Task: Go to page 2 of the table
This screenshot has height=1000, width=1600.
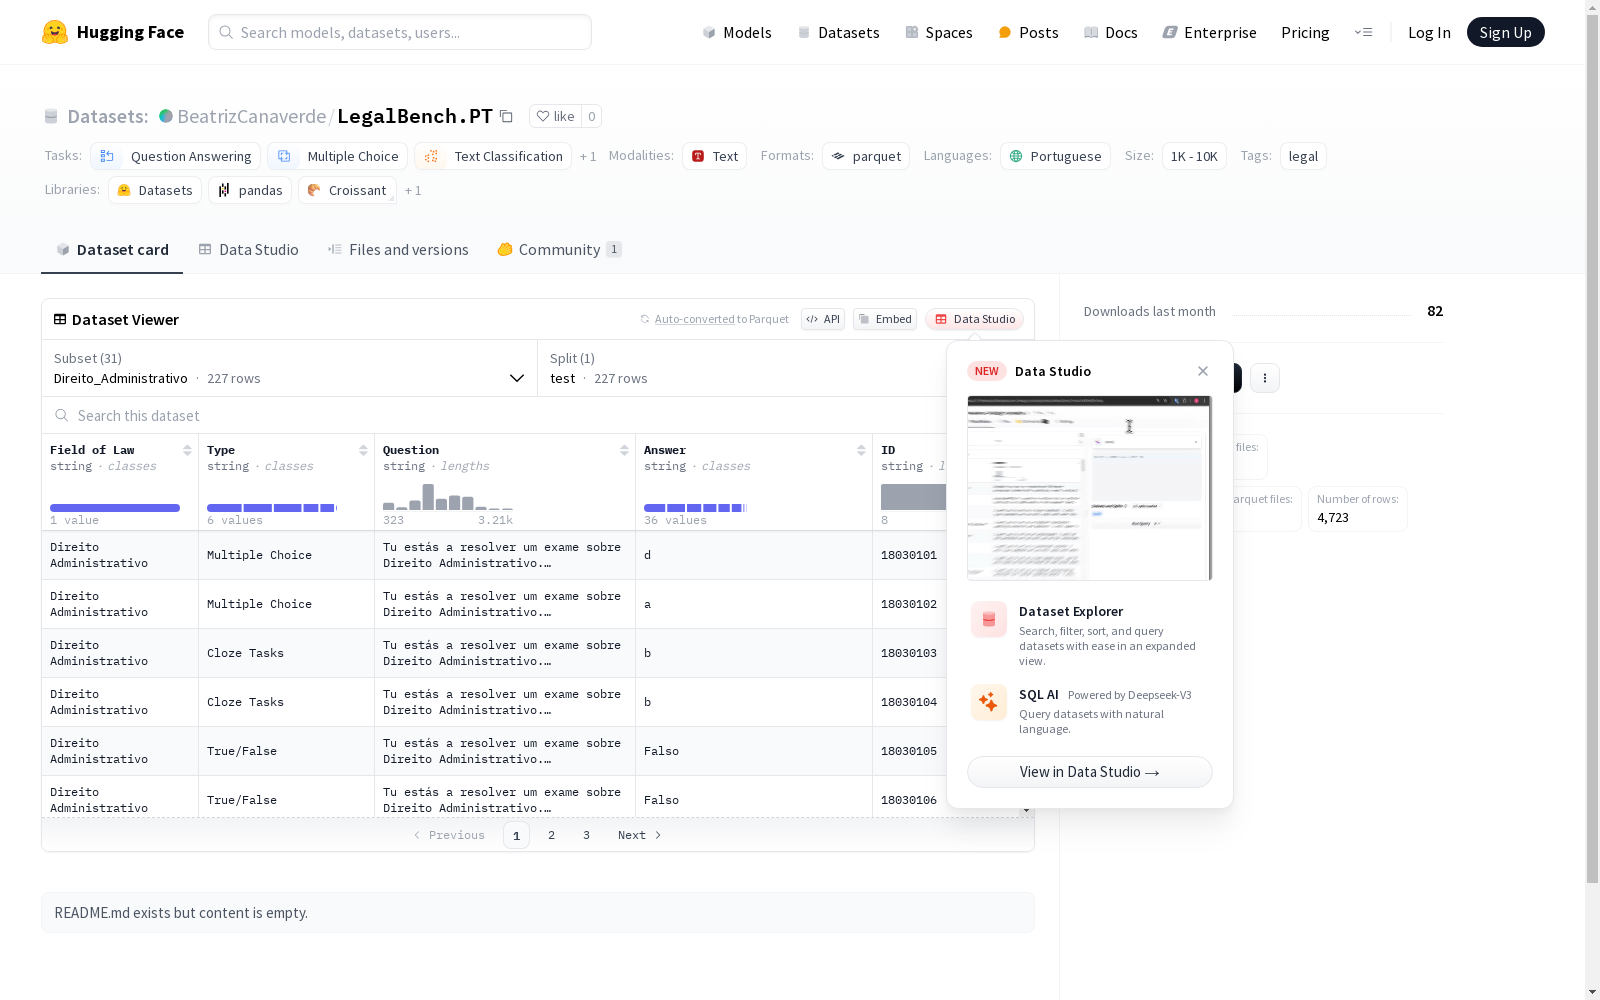Action: 551,835
